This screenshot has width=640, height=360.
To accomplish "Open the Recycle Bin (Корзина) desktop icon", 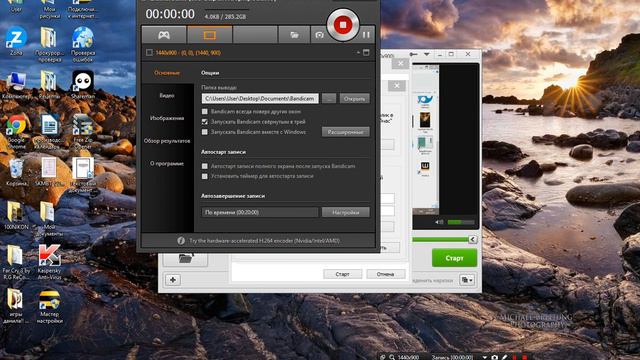I will (x=16, y=172).
